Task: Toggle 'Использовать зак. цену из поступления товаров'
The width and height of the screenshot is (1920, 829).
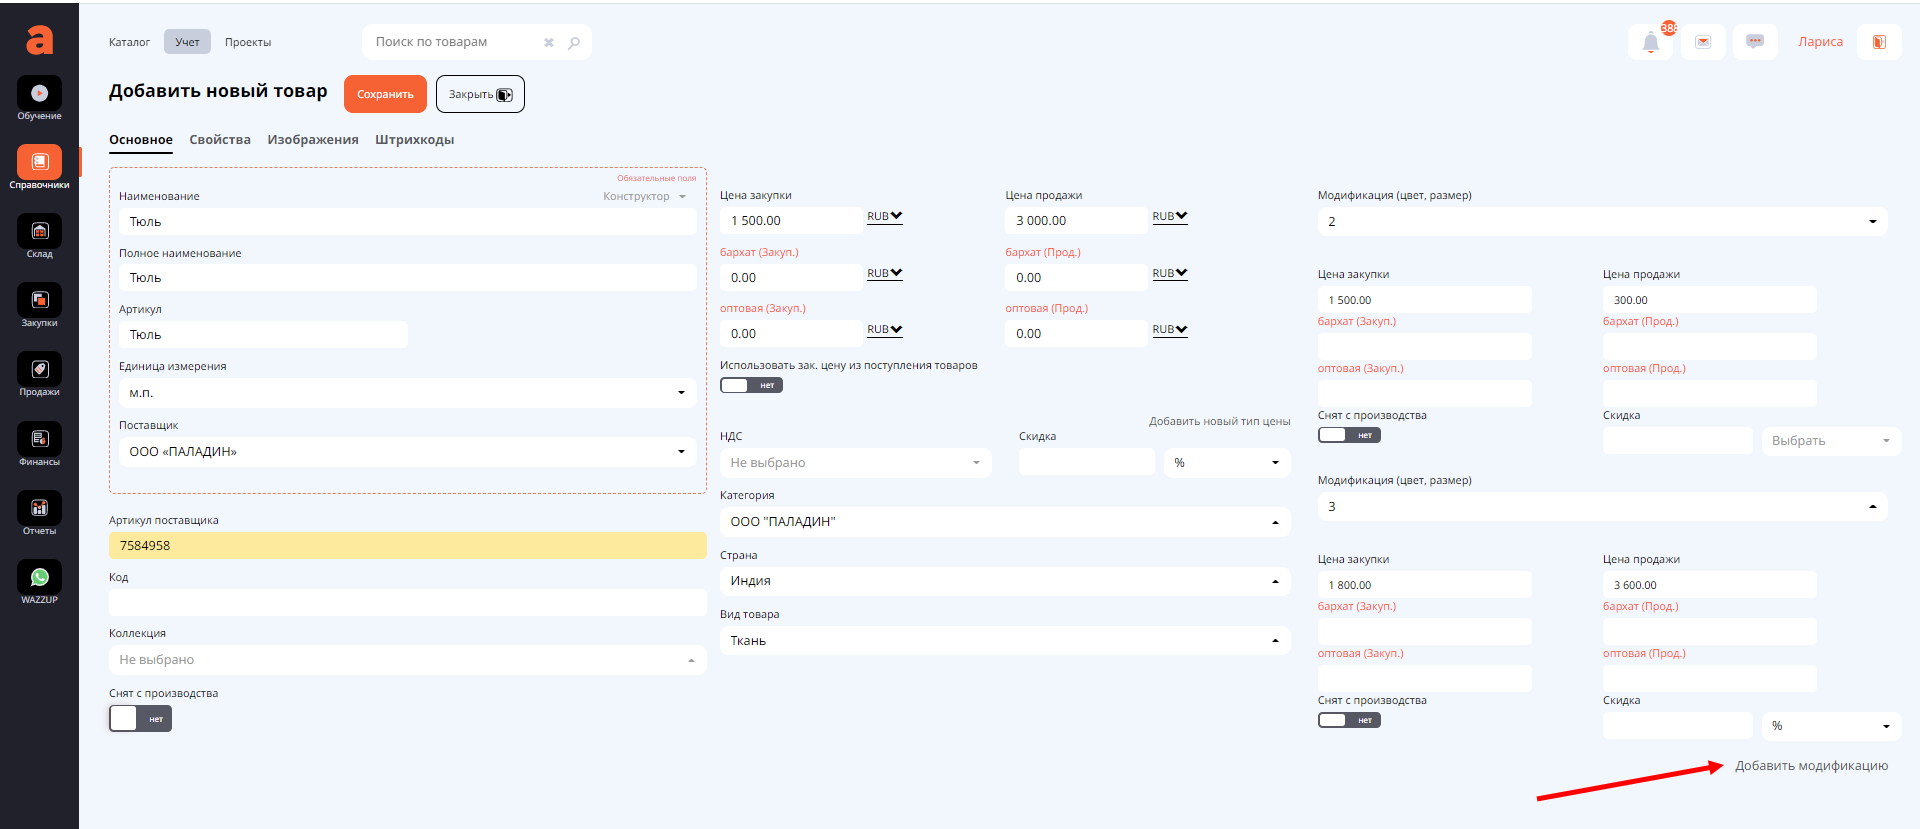Action: coord(751,385)
